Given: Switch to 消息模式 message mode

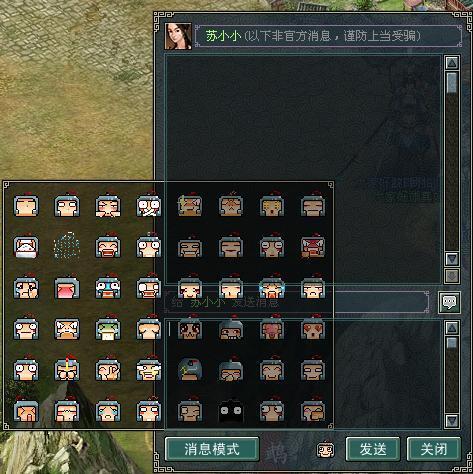Looking at the screenshot, I should pyautogui.click(x=212, y=449).
